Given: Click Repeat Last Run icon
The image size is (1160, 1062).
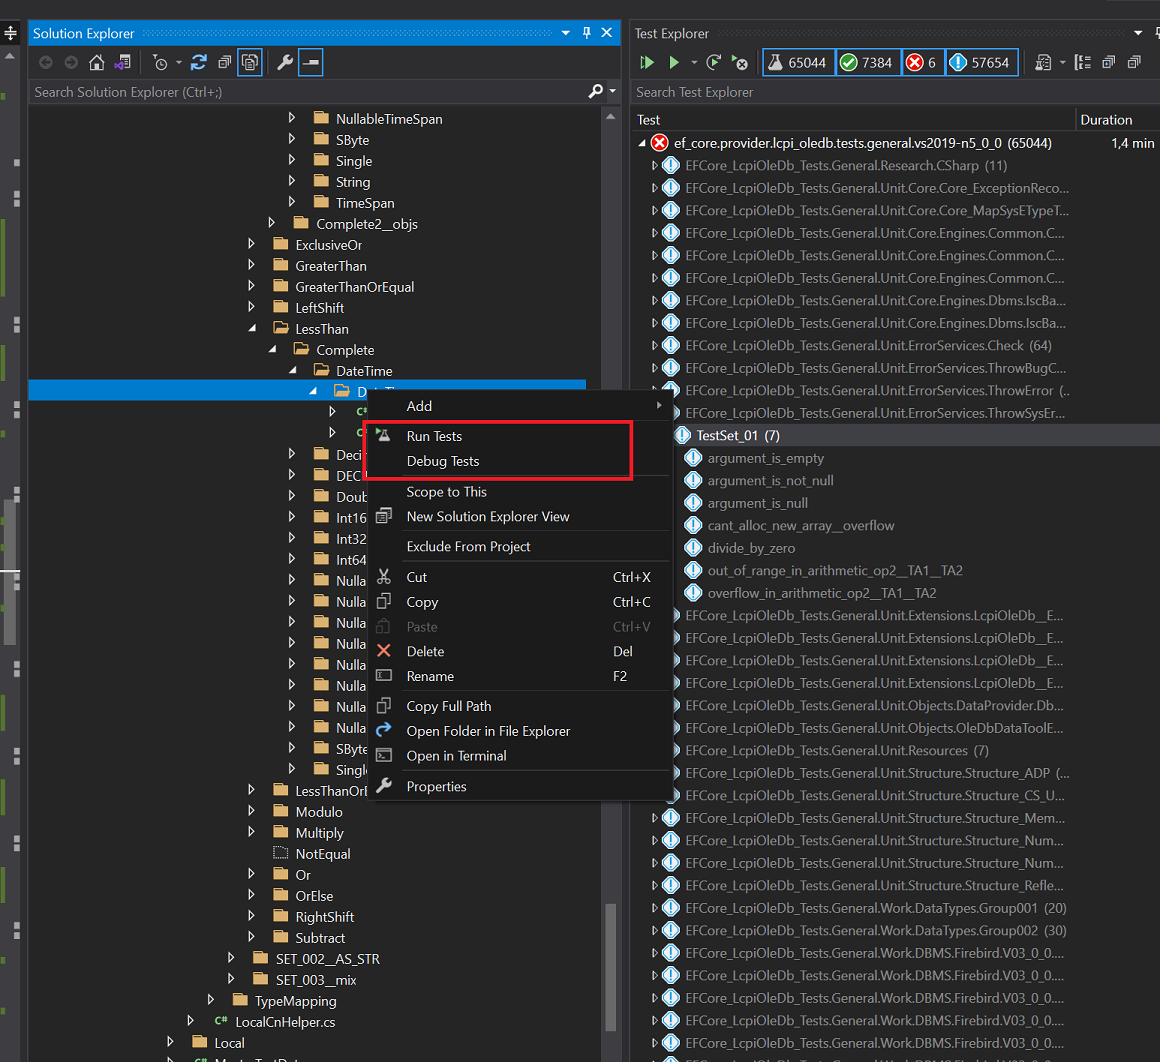Looking at the screenshot, I should click(713, 63).
